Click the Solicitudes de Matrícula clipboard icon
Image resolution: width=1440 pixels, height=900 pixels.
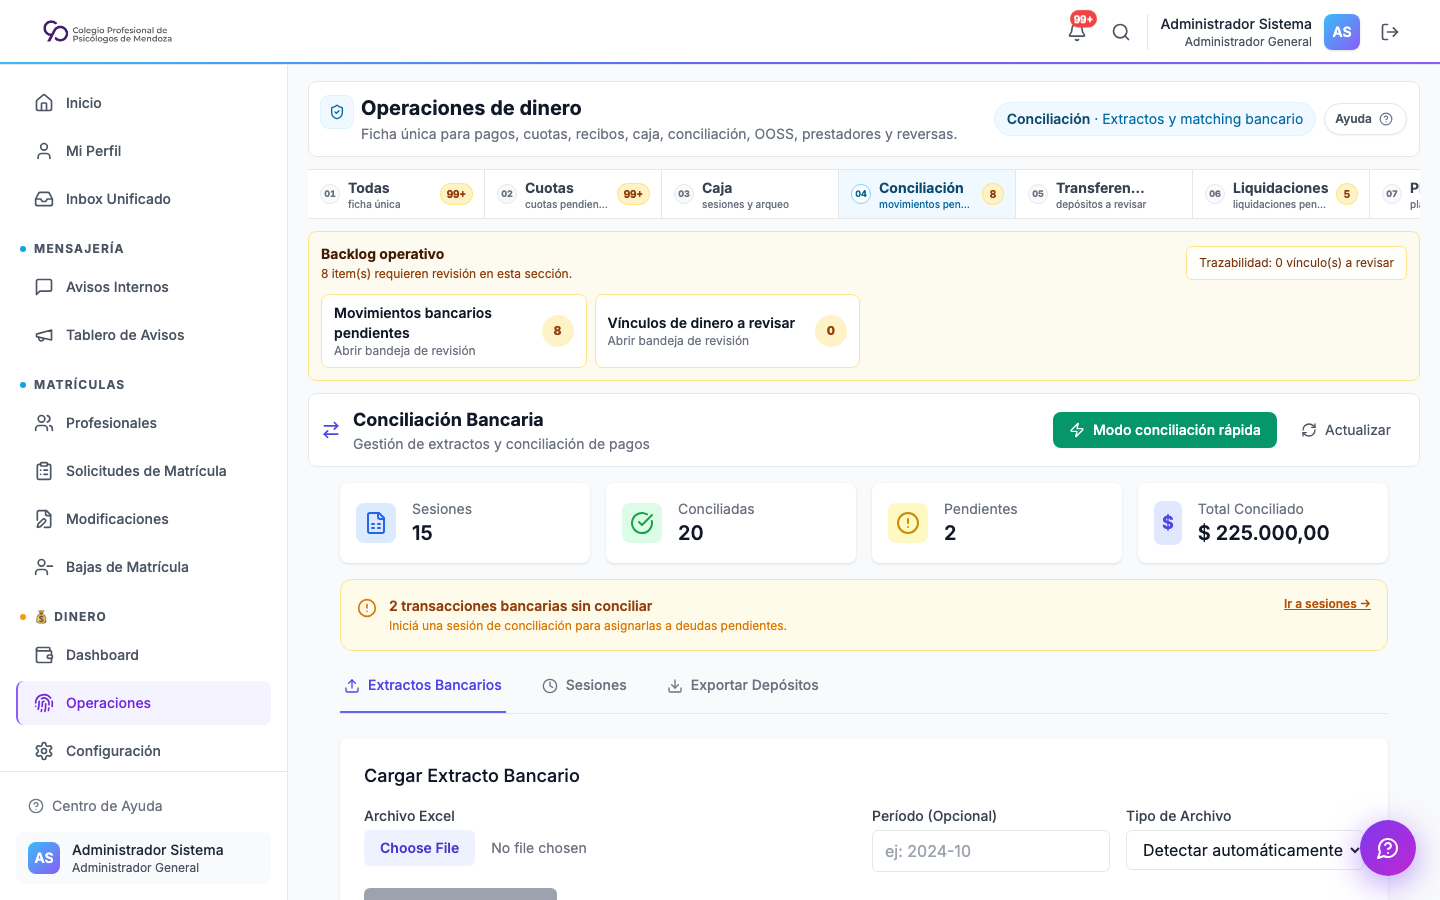click(x=44, y=471)
